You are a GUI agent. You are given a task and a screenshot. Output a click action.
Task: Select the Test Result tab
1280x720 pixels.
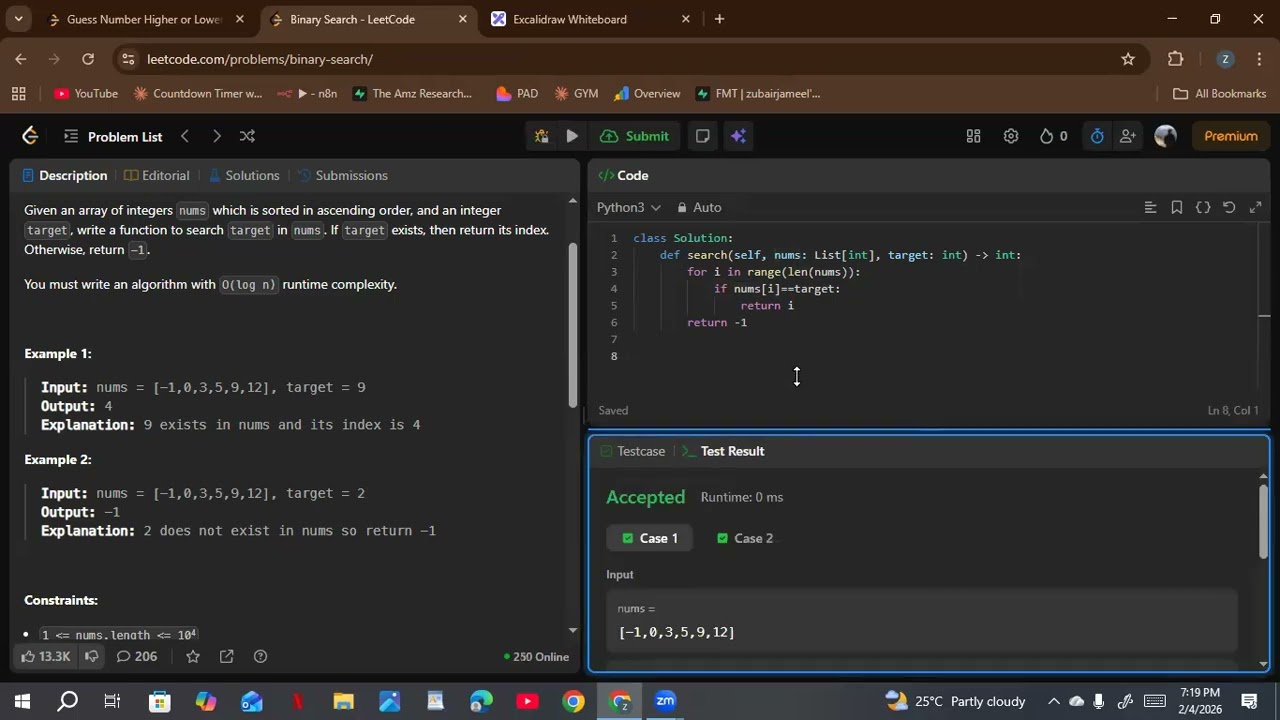[x=723, y=451]
